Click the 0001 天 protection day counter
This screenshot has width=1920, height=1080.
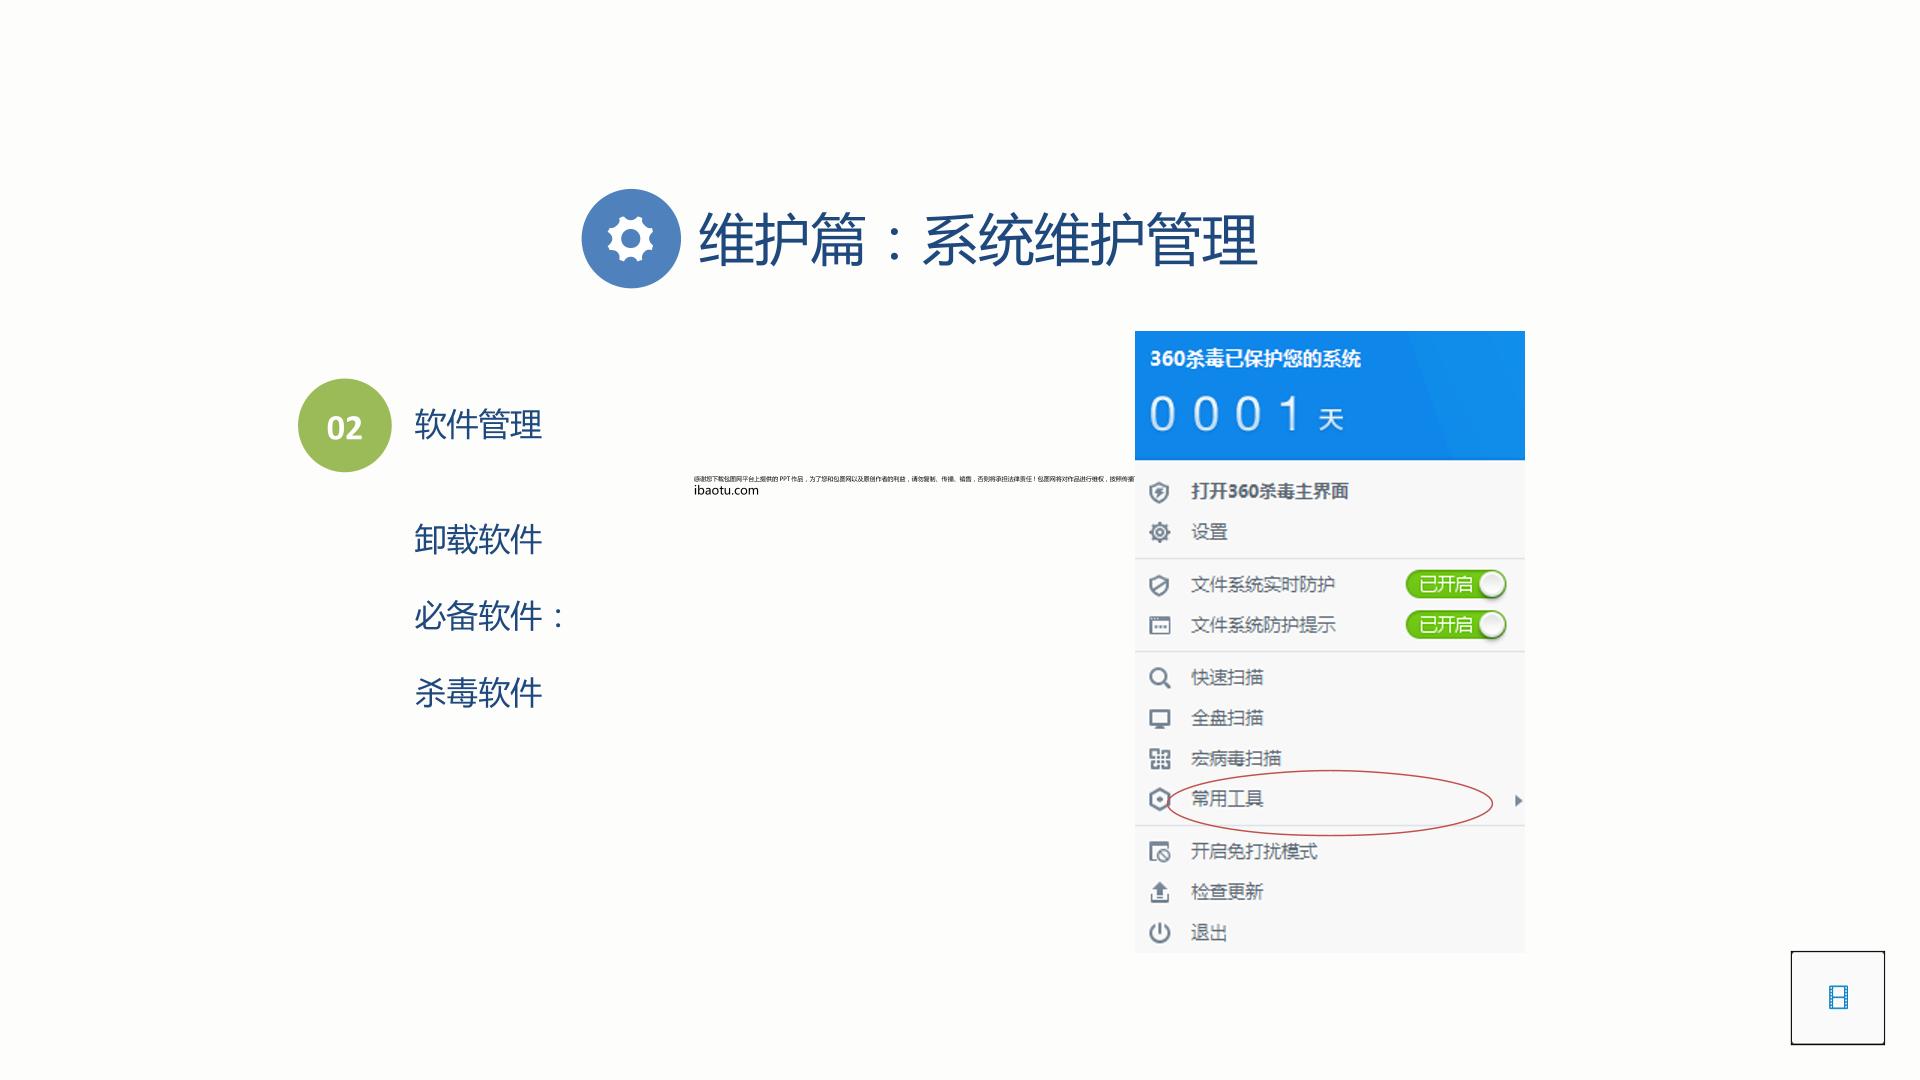1246,414
